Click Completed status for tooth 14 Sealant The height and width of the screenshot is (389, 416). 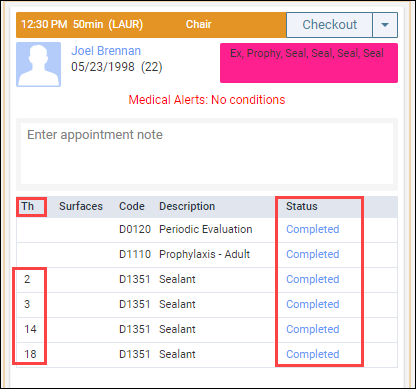(313, 329)
